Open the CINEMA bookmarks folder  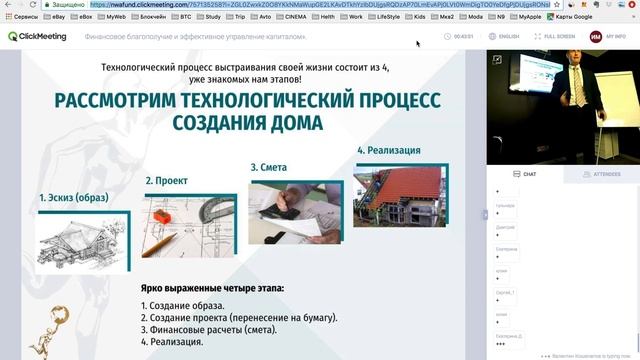(291, 17)
